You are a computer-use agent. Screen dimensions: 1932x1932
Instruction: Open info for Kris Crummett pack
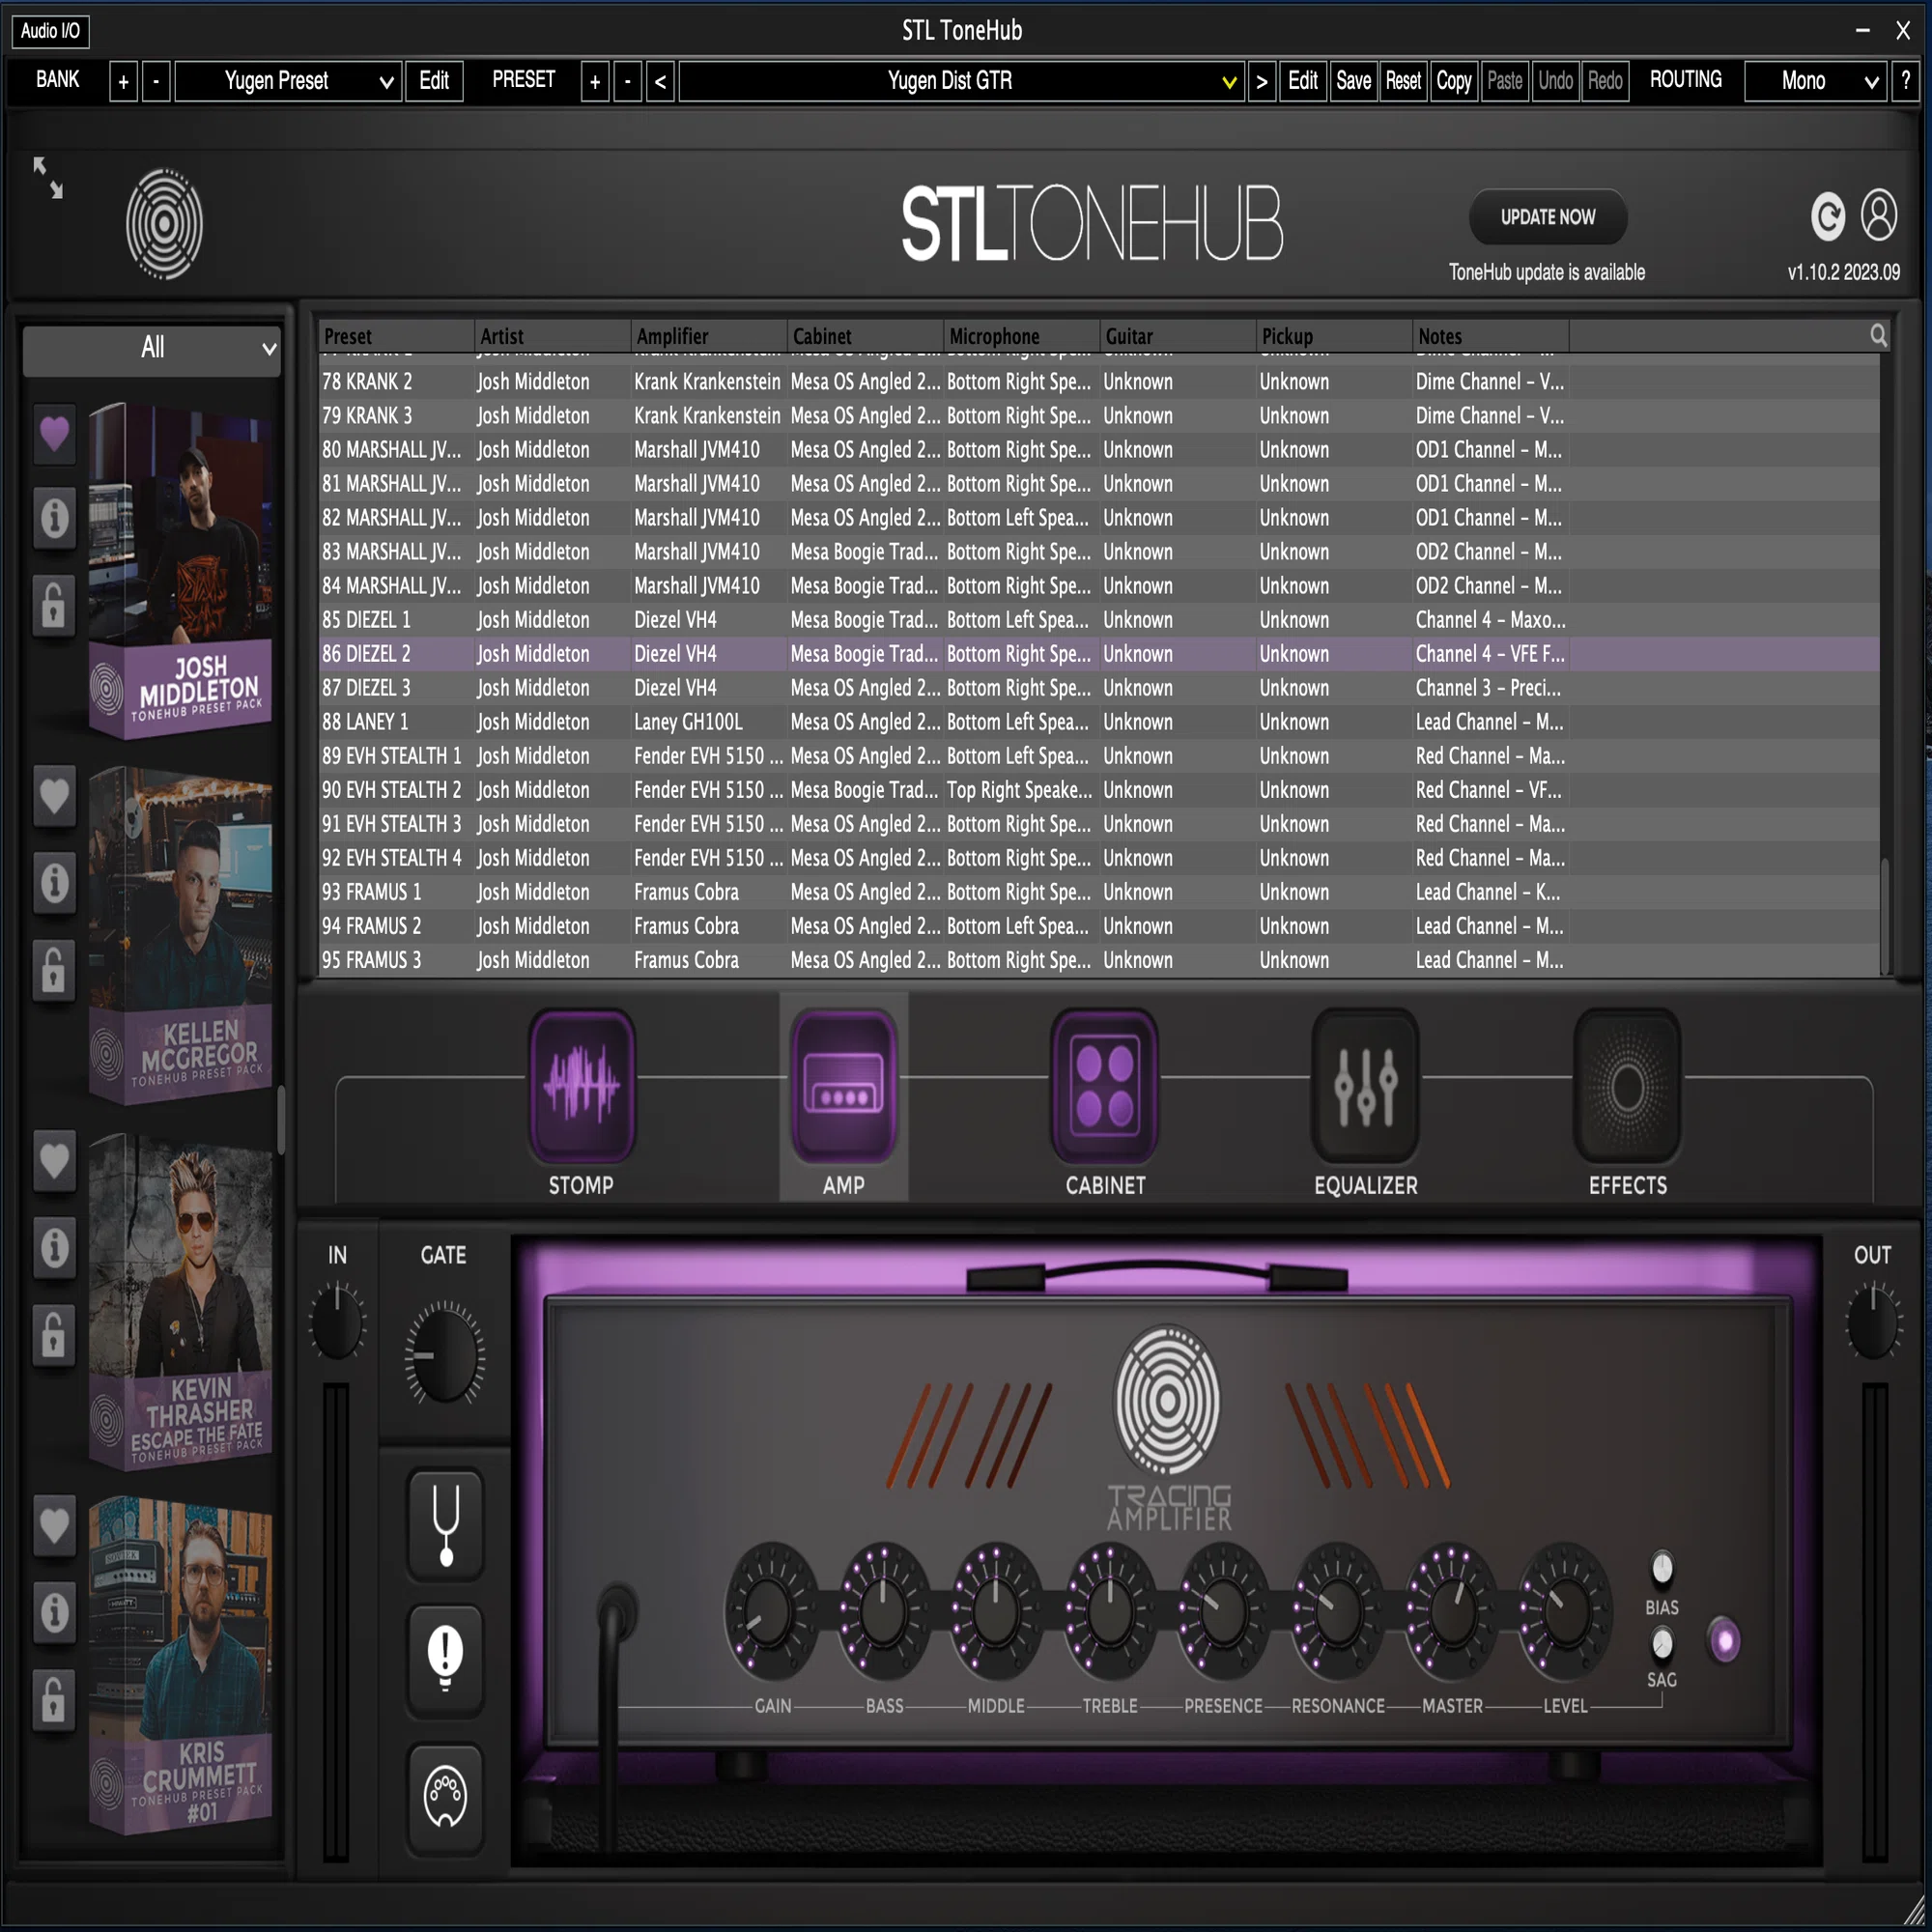[x=55, y=1612]
